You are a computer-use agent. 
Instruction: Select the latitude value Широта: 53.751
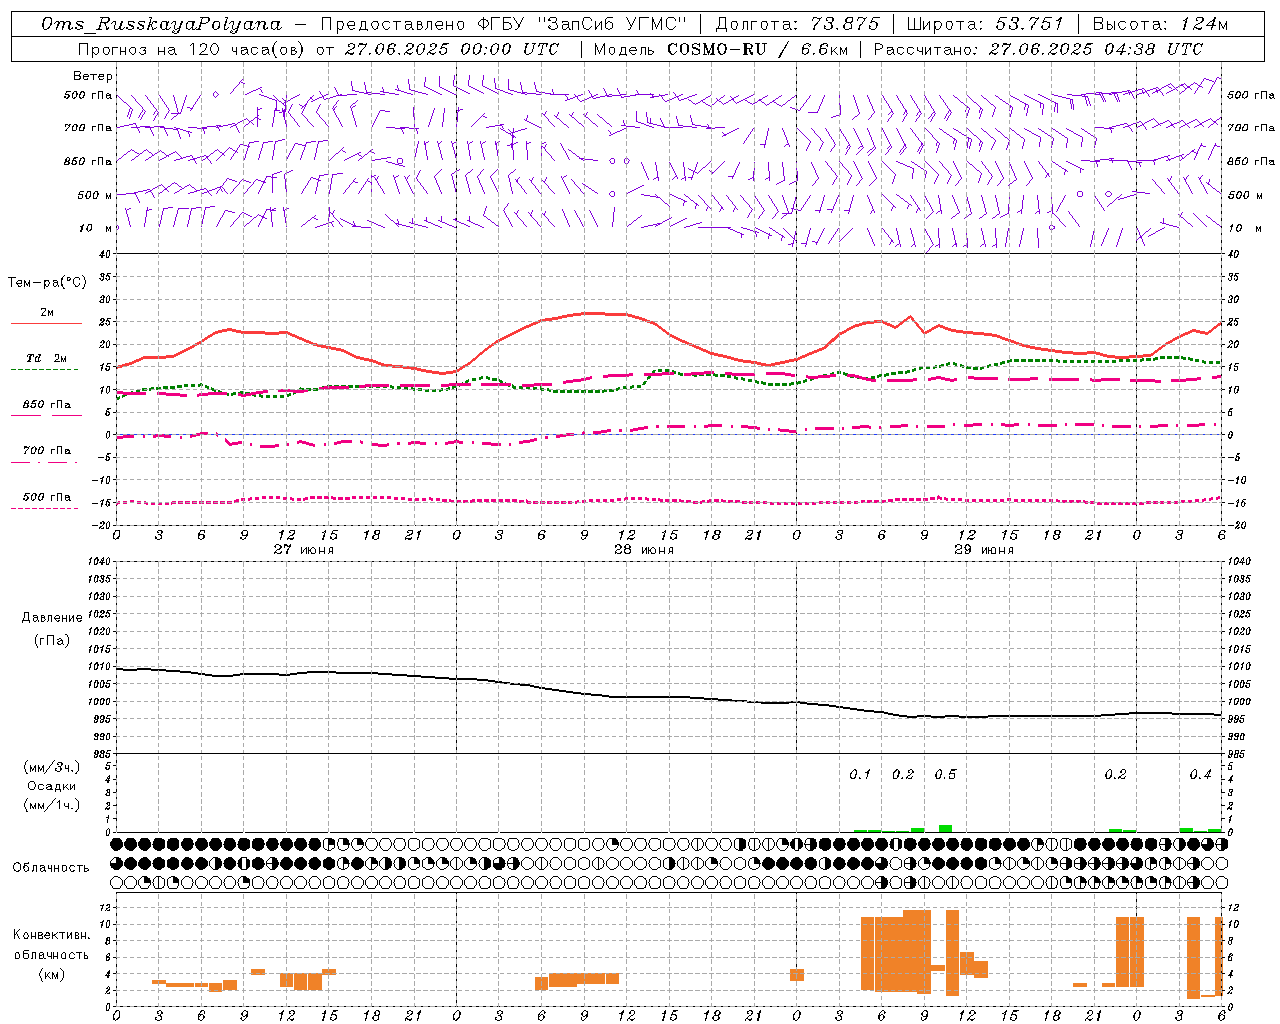pos(986,24)
